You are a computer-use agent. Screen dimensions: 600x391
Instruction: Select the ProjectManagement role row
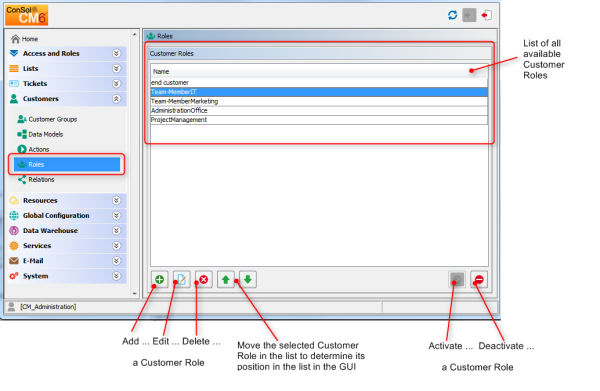pos(319,120)
